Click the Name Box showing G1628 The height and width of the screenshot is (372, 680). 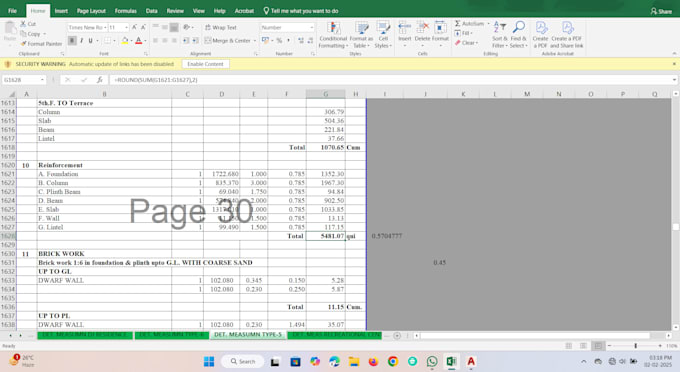click(x=22, y=80)
